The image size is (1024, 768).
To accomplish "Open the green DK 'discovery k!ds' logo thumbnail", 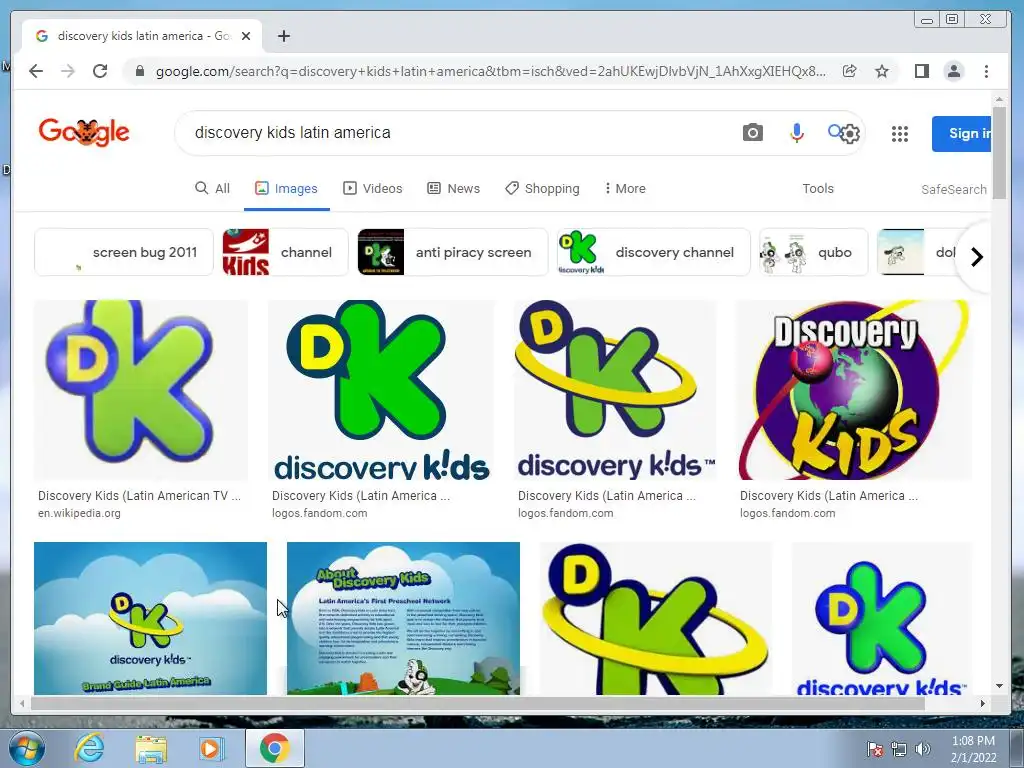I will pos(381,391).
